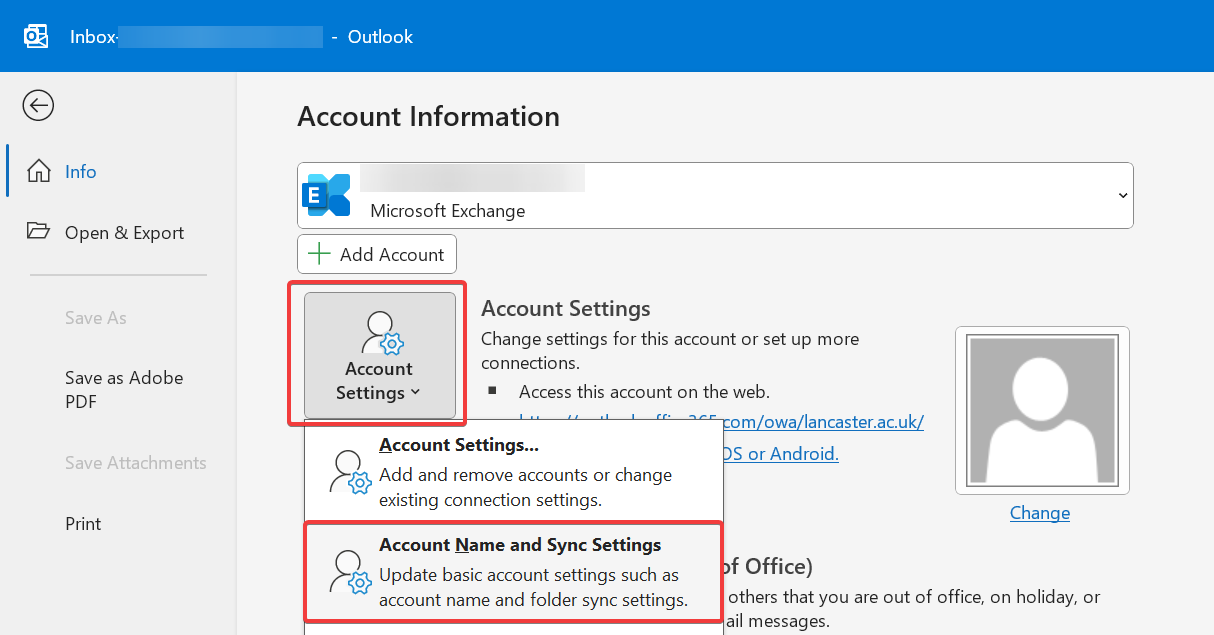Viewport: 1214px width, 635px height.
Task: Select Print in the sidebar
Action: [x=83, y=523]
